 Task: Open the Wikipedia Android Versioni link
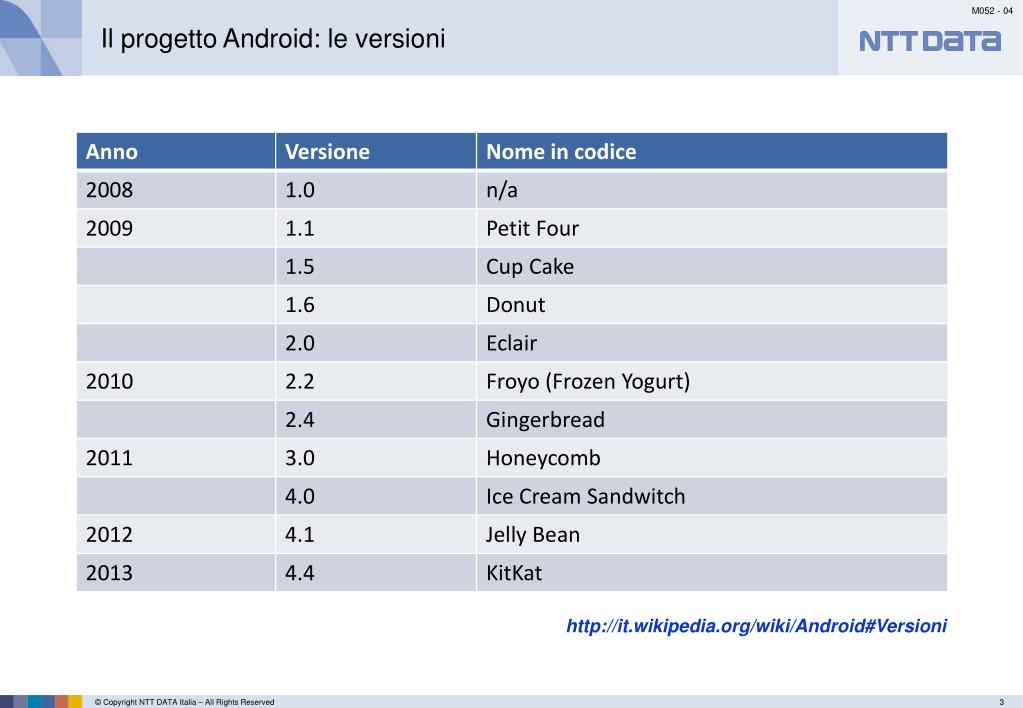pyautogui.click(x=756, y=626)
